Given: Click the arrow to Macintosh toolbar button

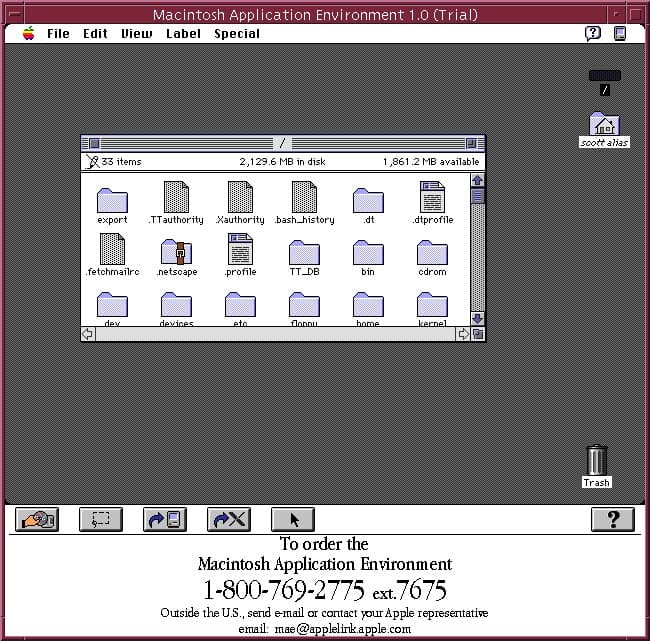Looking at the screenshot, I should coord(165,519).
